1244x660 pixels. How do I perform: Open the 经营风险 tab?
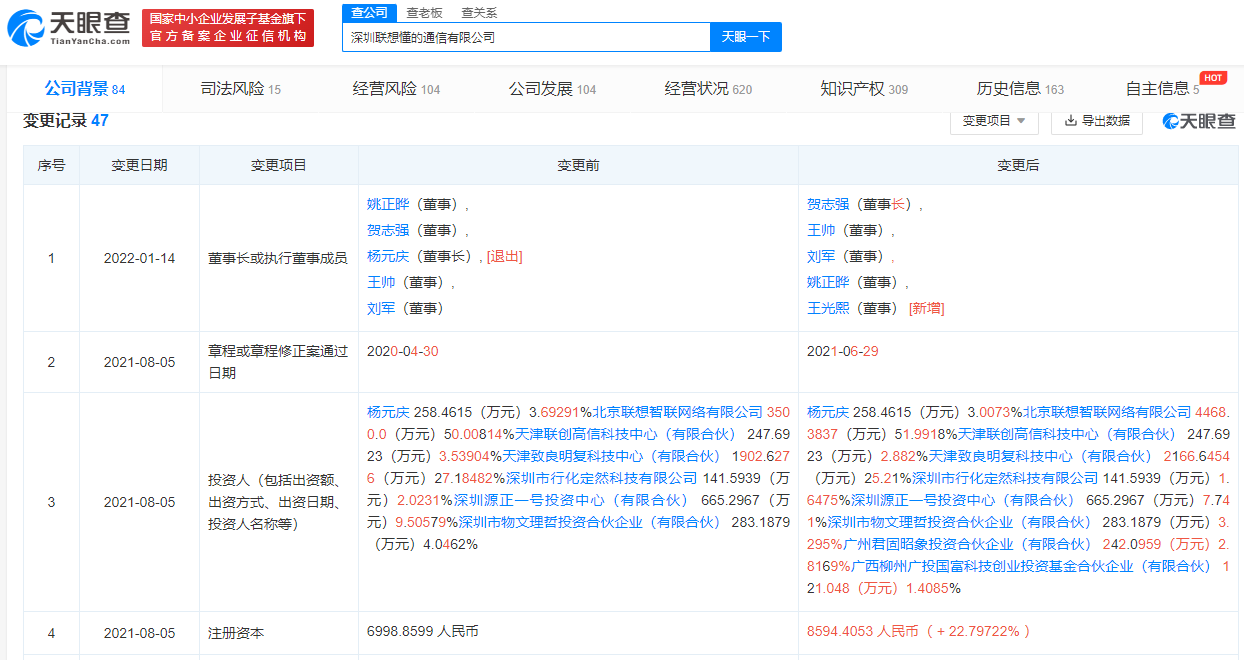point(396,89)
